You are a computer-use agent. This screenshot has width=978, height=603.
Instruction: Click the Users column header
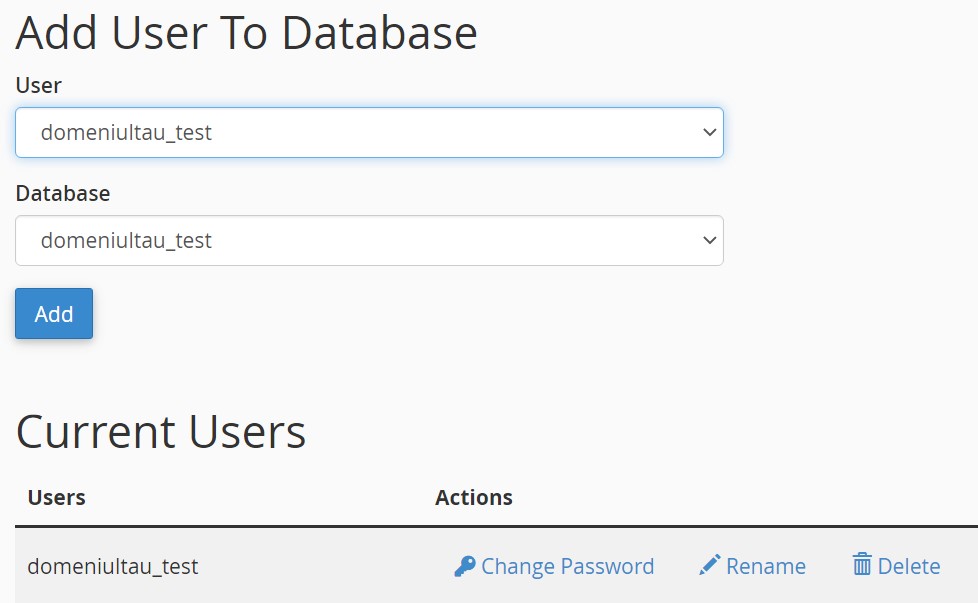57,498
